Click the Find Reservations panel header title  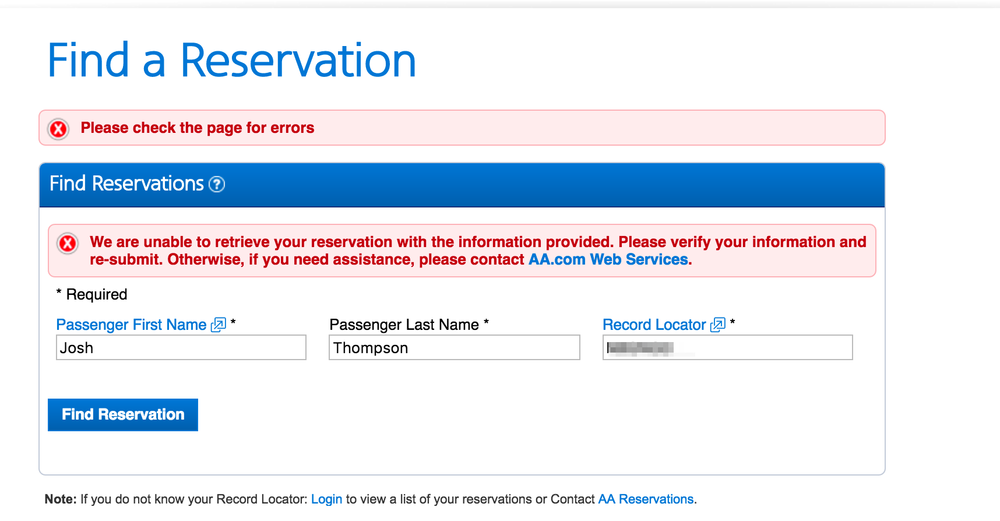(x=126, y=184)
